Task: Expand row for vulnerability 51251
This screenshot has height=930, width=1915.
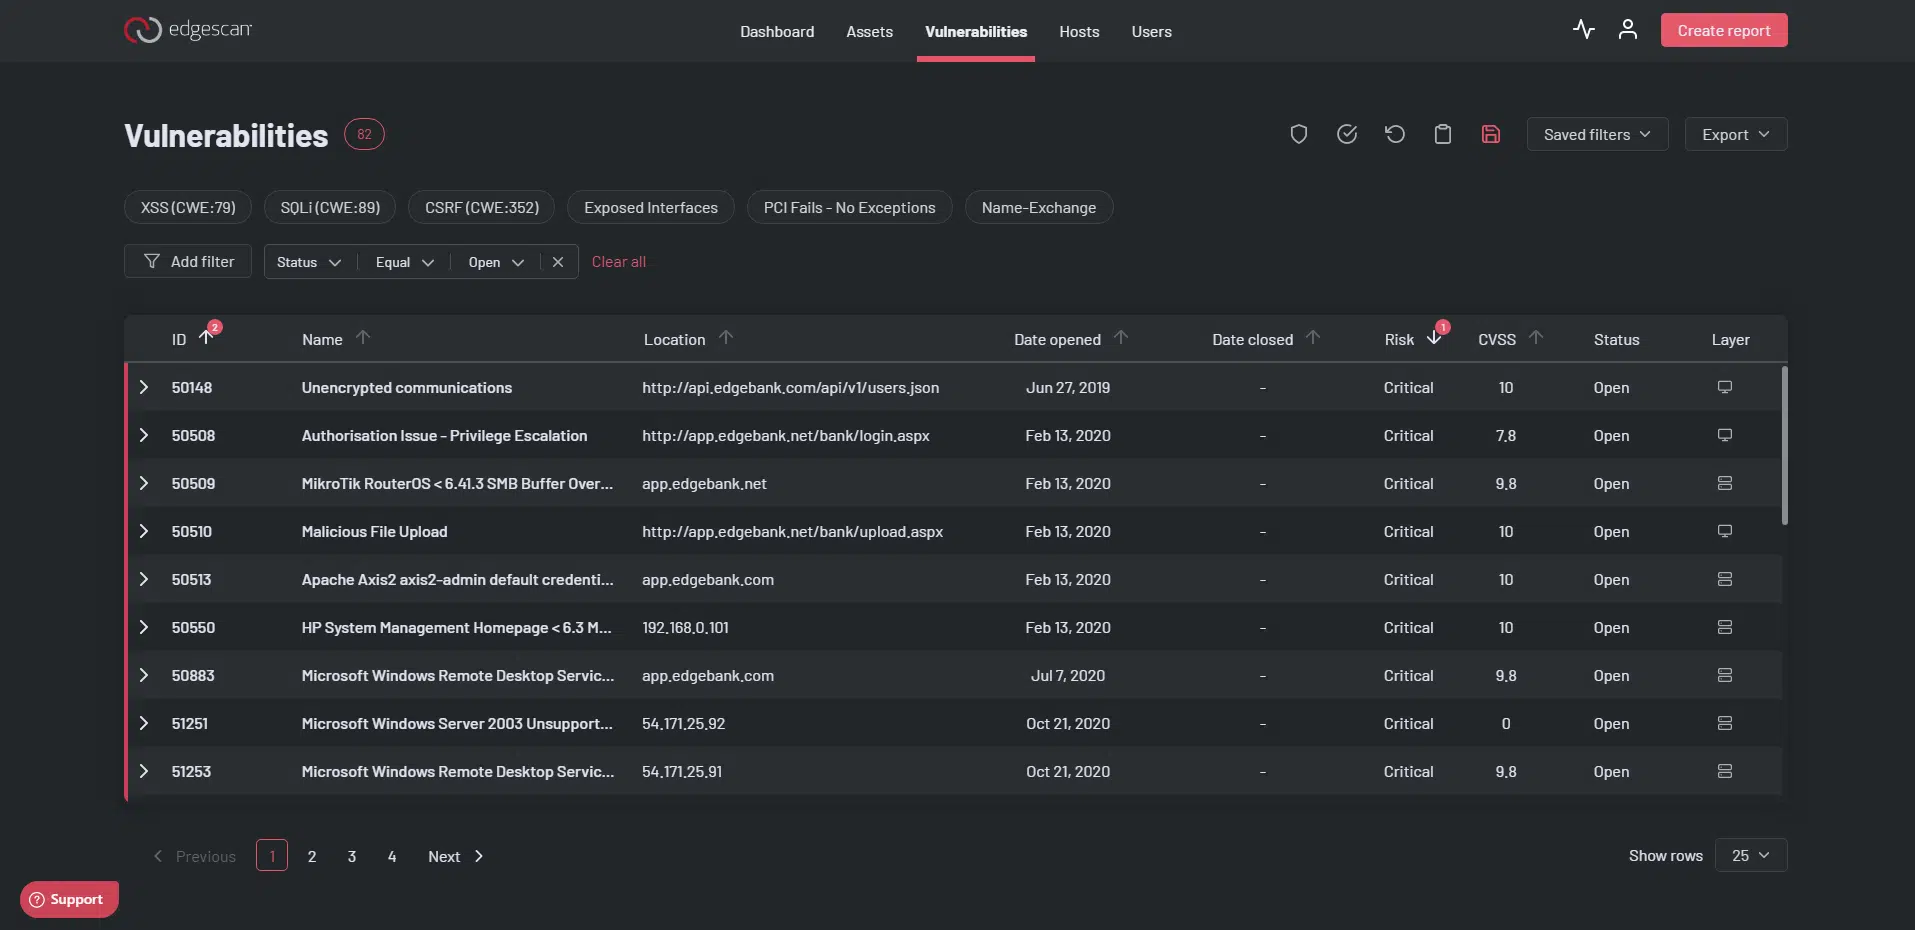Action: click(x=144, y=723)
